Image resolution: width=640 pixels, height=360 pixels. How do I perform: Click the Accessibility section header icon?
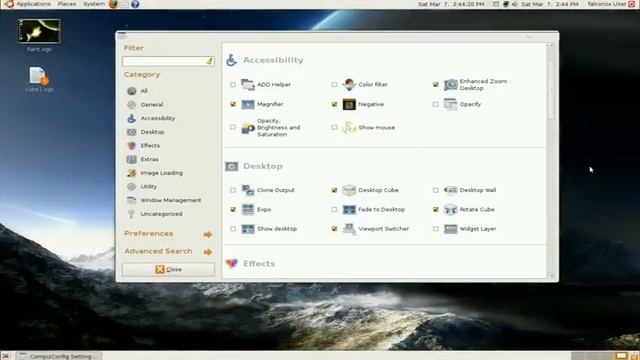tap(231, 60)
